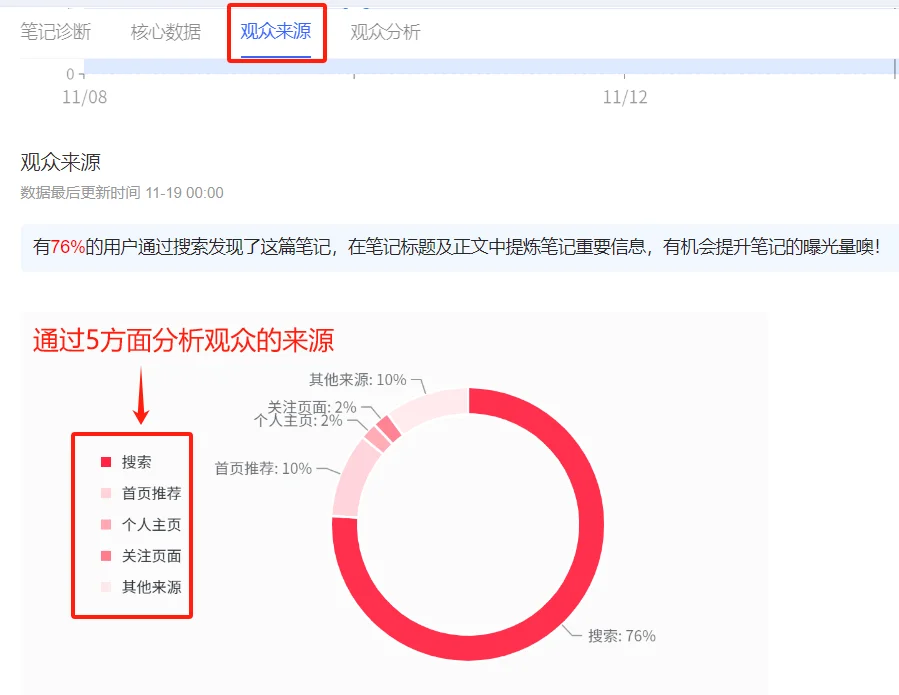899x695 pixels.
Task: Click the 11/08 date axis label
Action: point(85,97)
